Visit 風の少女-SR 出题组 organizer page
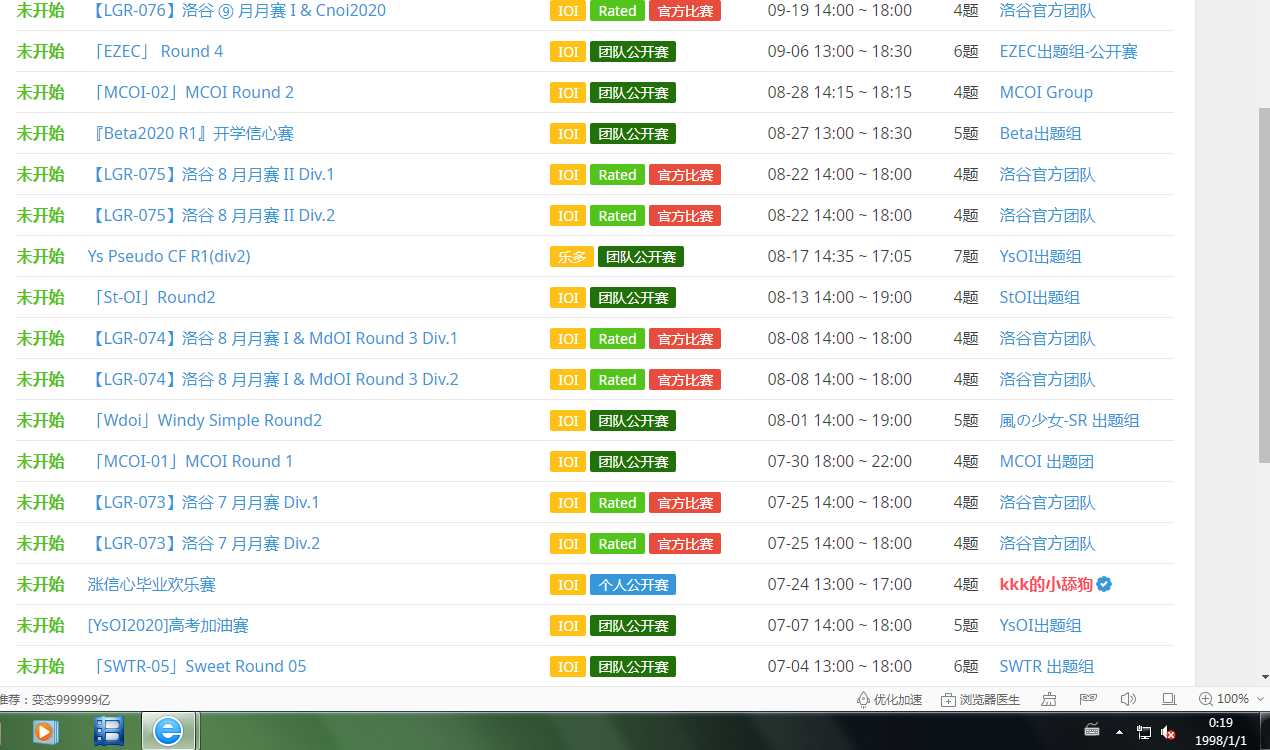1270x750 pixels. coord(1070,420)
